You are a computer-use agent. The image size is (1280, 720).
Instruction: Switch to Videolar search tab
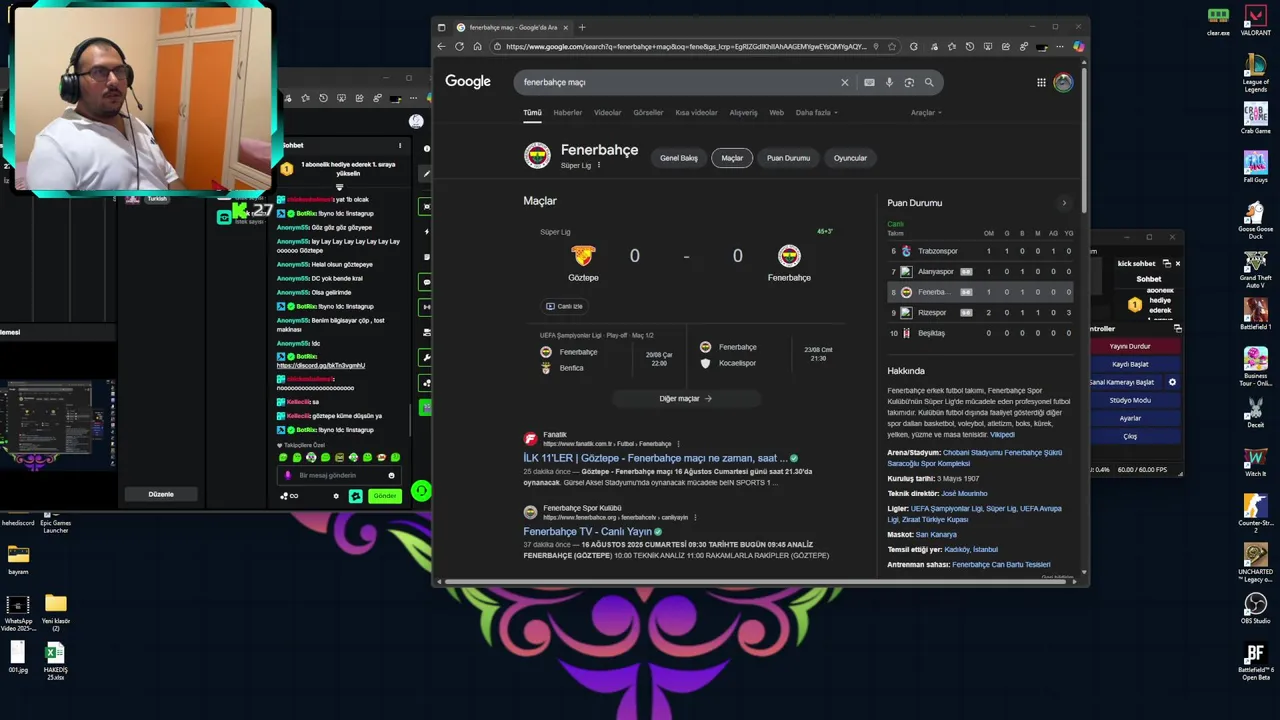607,113
